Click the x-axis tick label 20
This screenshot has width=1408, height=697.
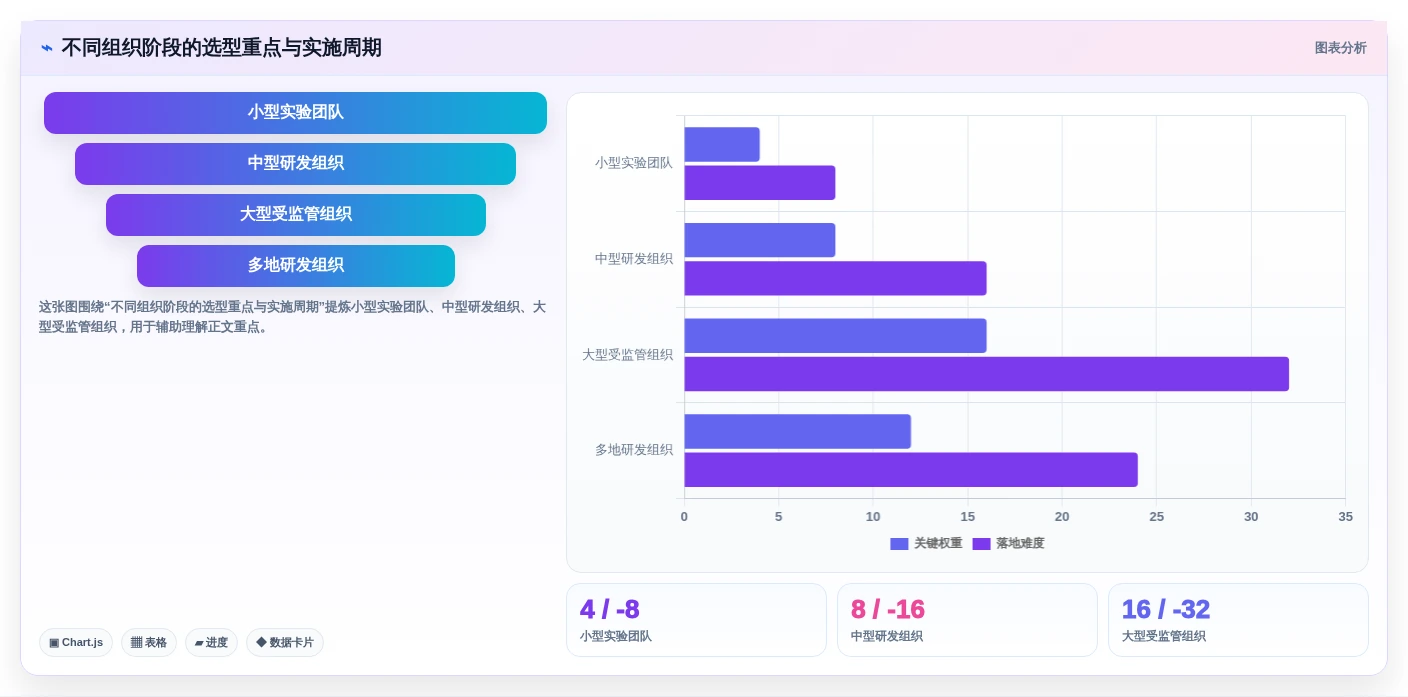(1062, 517)
